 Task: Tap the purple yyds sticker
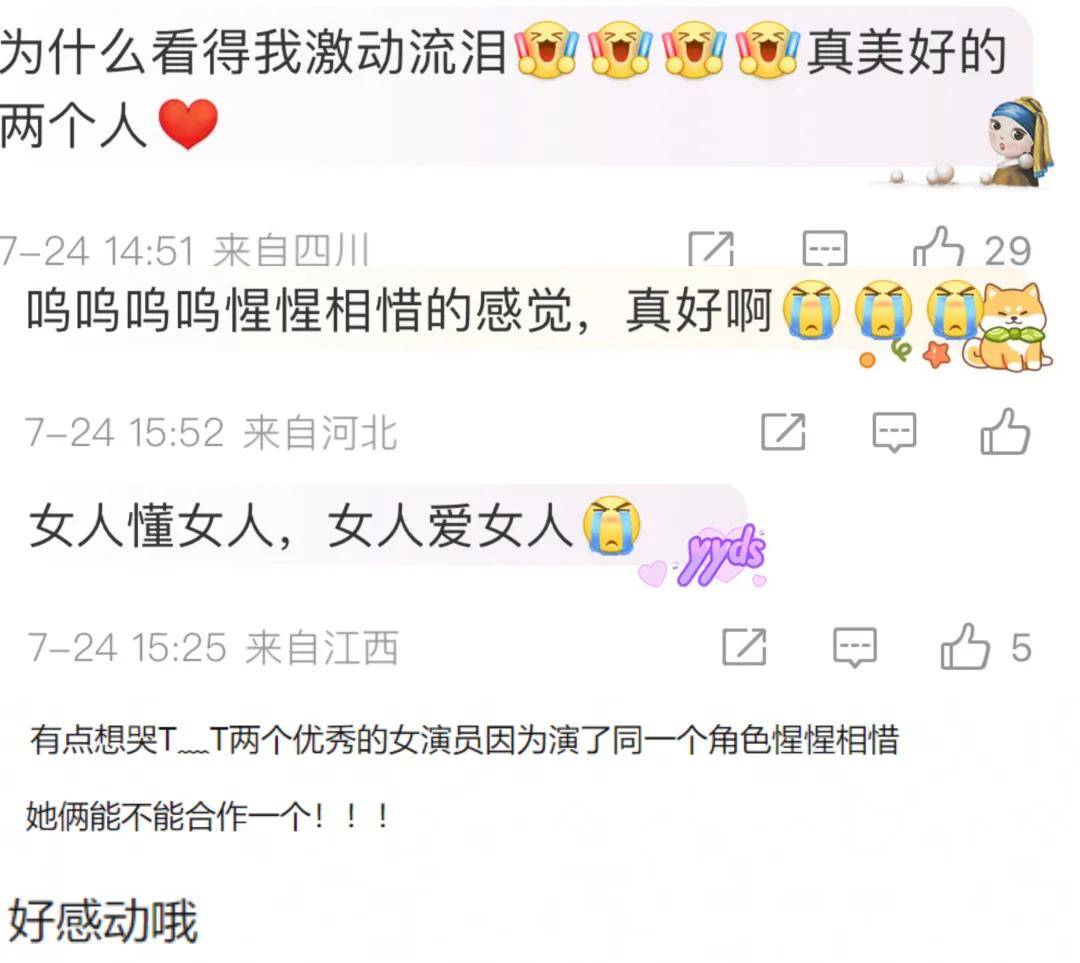tap(718, 557)
